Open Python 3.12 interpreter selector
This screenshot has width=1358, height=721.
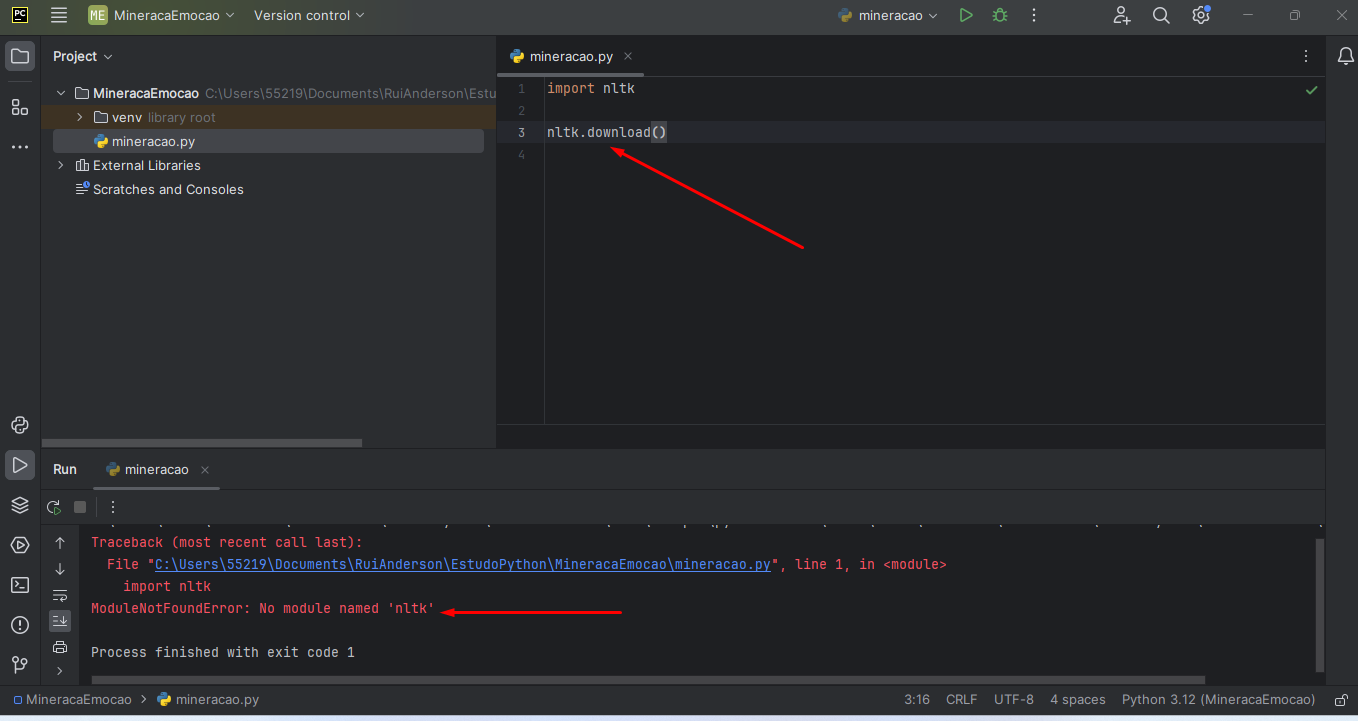pos(1218,700)
